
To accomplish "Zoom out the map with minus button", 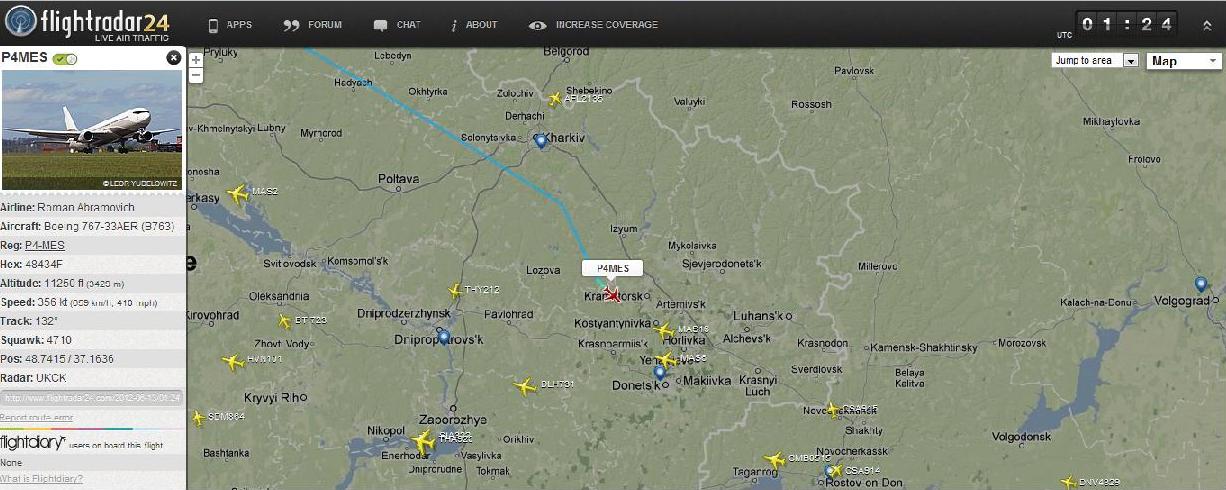I will click(196, 75).
